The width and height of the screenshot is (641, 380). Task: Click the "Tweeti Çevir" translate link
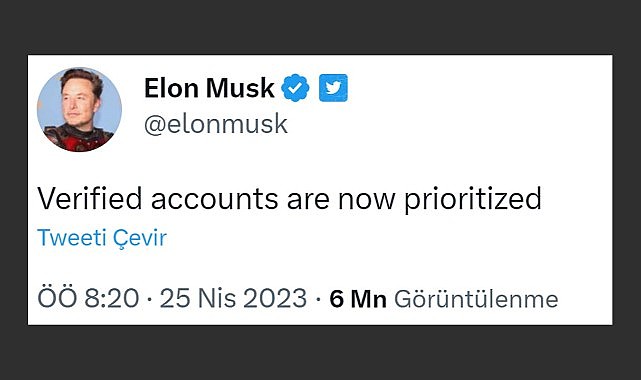(x=102, y=238)
